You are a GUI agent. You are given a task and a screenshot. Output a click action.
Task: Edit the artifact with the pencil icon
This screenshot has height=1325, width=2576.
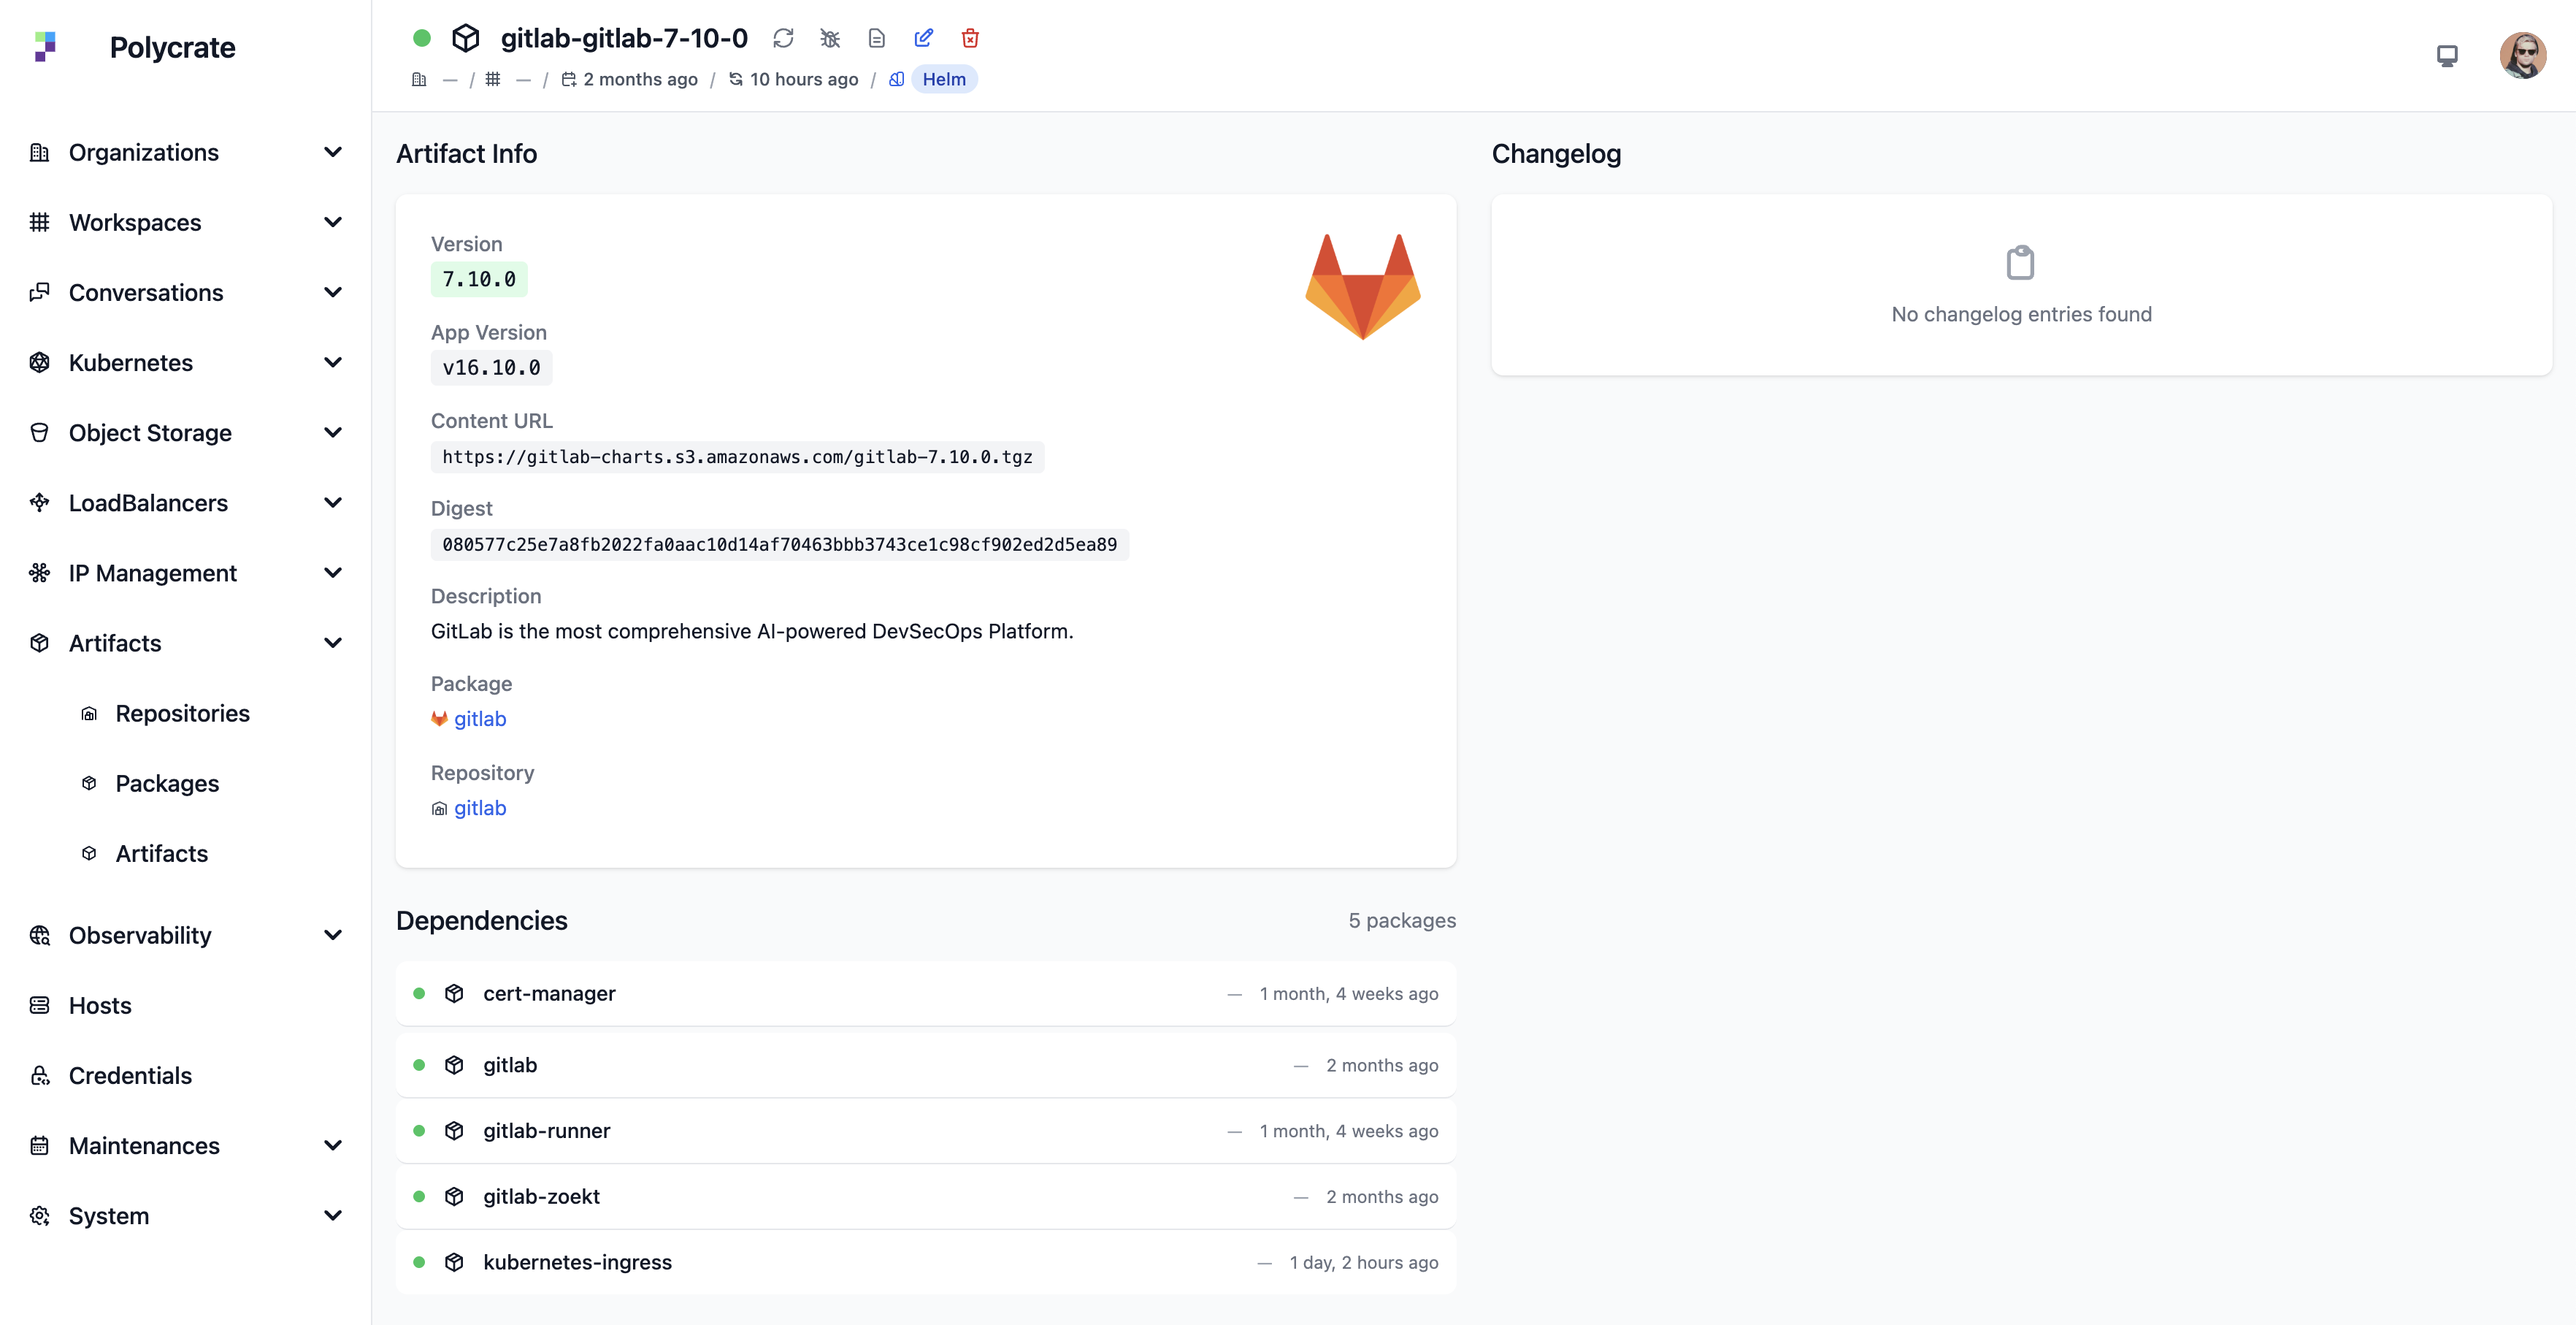924,38
